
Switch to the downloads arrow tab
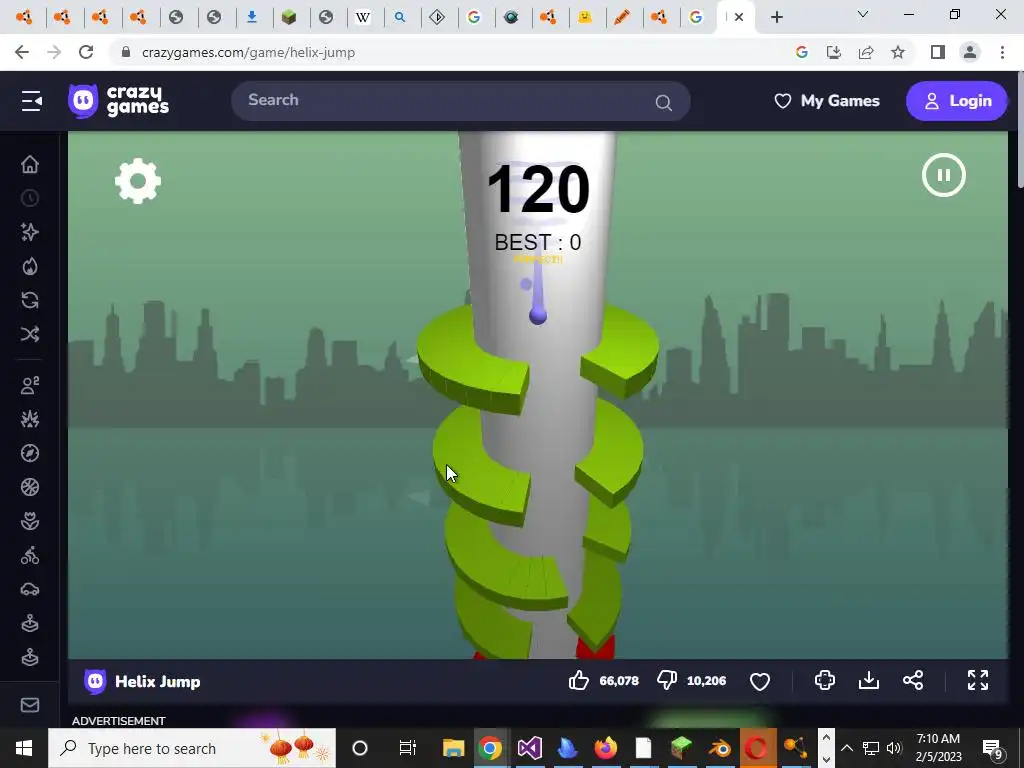coord(251,18)
